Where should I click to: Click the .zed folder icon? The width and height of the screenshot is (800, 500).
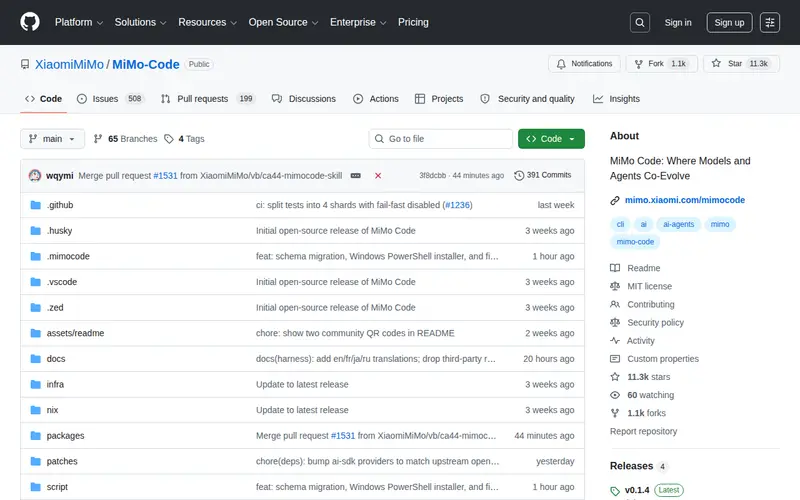(x=35, y=308)
